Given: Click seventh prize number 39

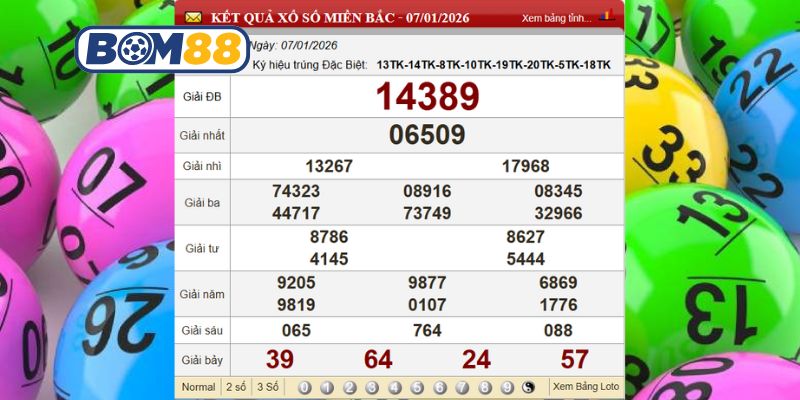Looking at the screenshot, I should pyautogui.click(x=280, y=360).
